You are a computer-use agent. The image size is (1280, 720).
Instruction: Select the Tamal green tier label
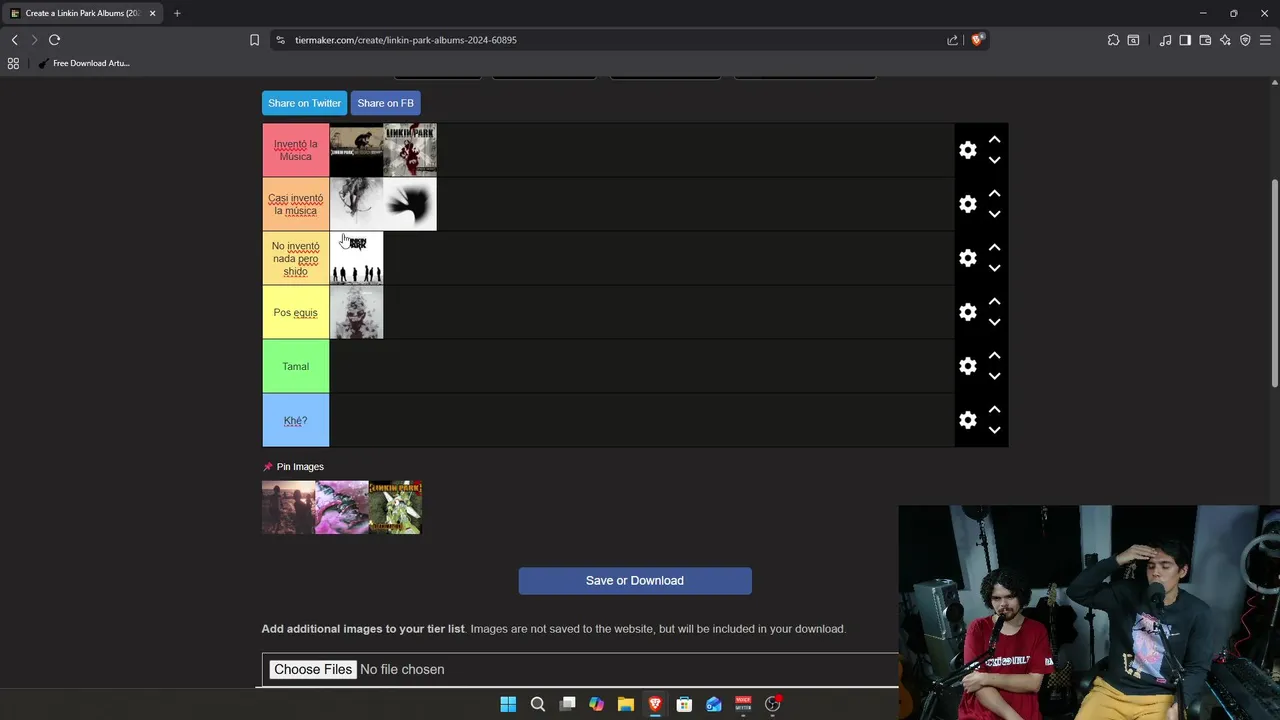pyautogui.click(x=296, y=366)
